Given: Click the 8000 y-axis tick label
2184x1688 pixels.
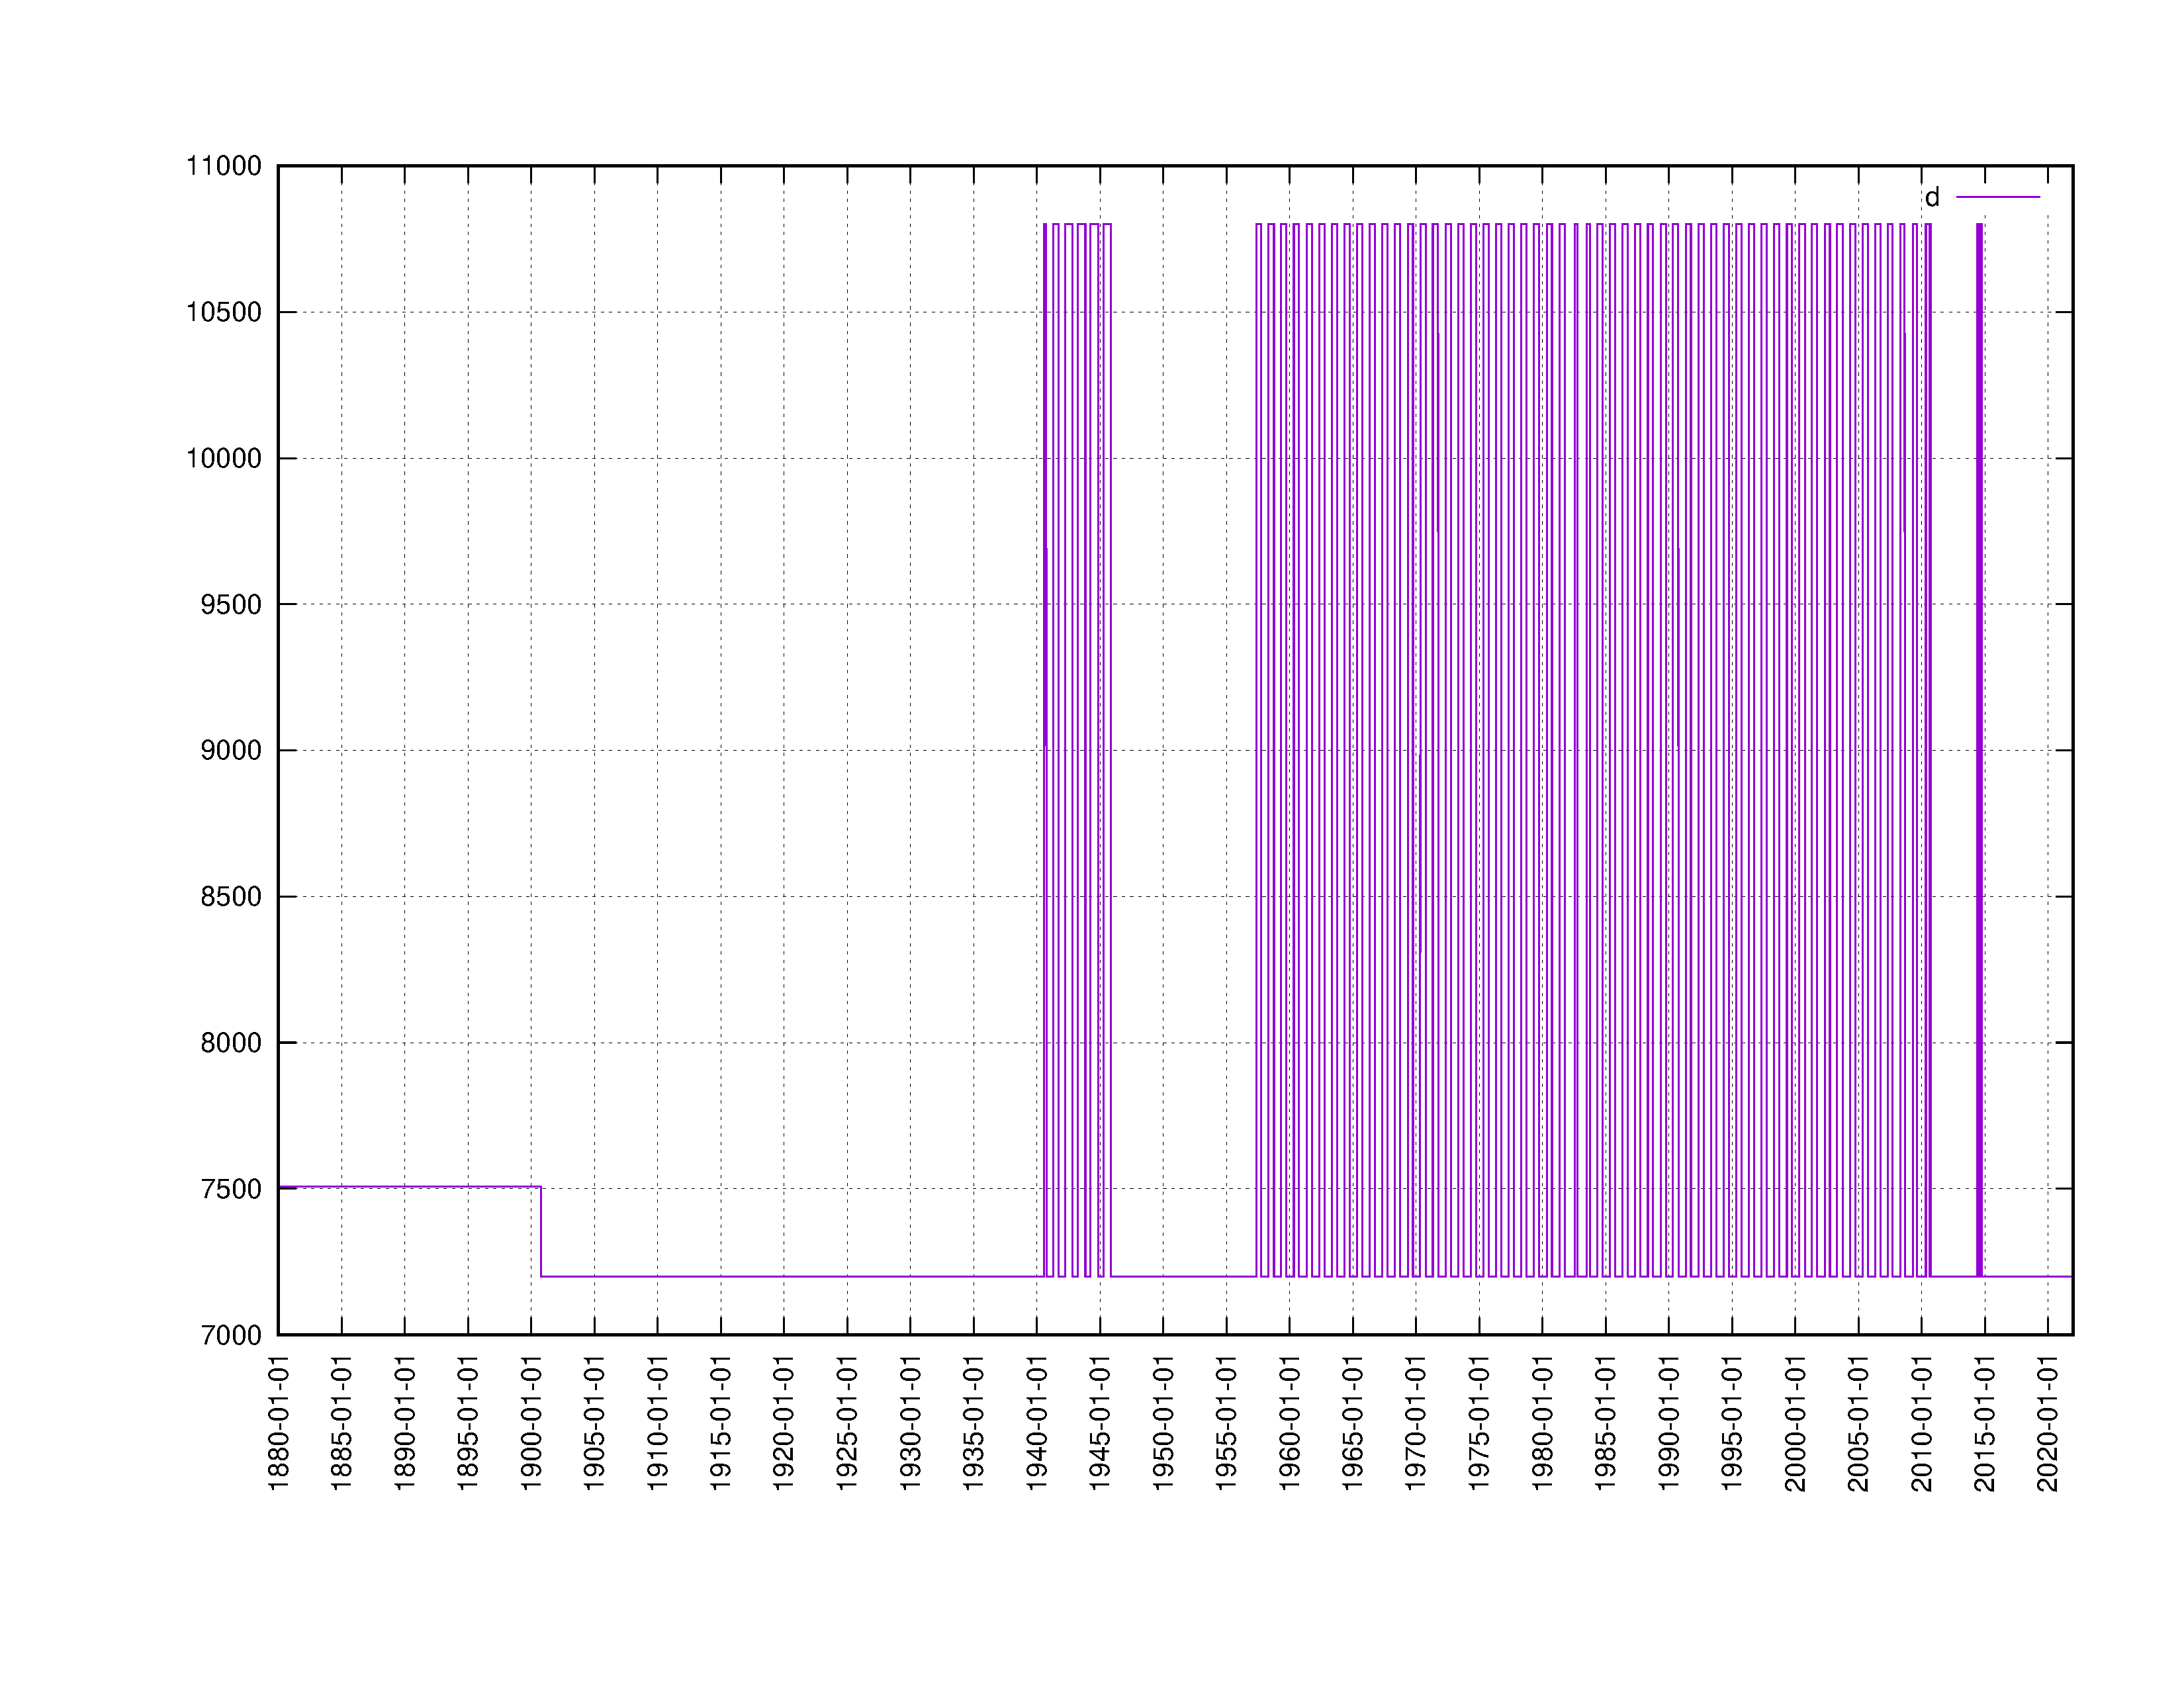Looking at the screenshot, I should pos(231,1043).
